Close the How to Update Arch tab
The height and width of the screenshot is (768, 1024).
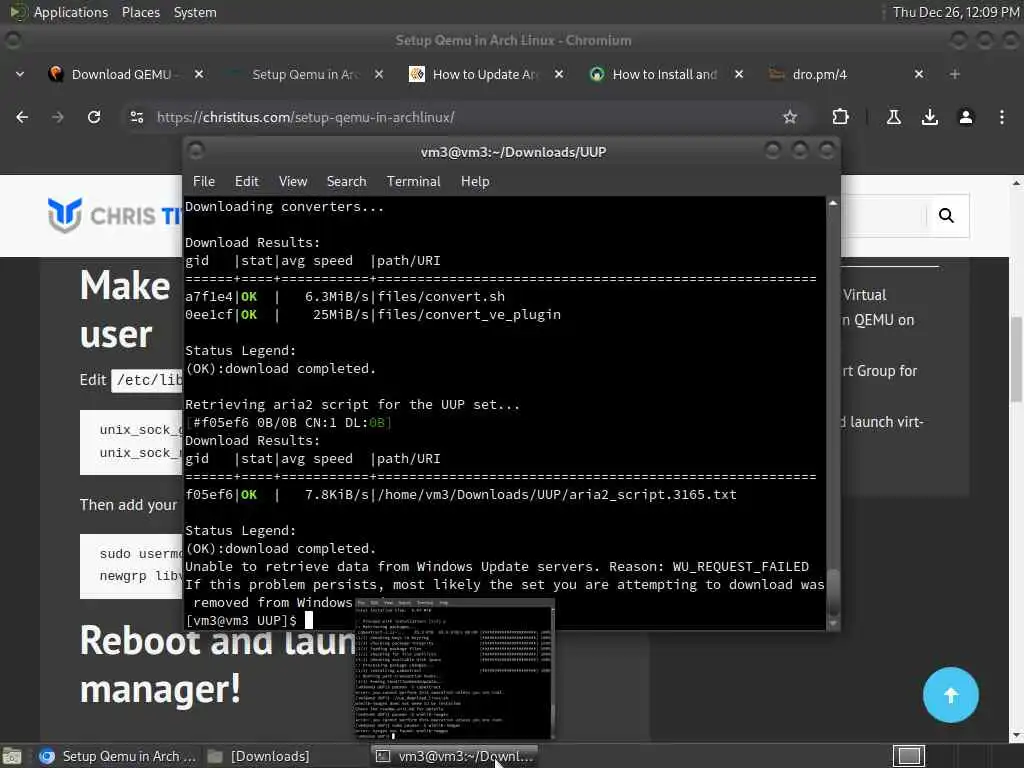click(558, 74)
